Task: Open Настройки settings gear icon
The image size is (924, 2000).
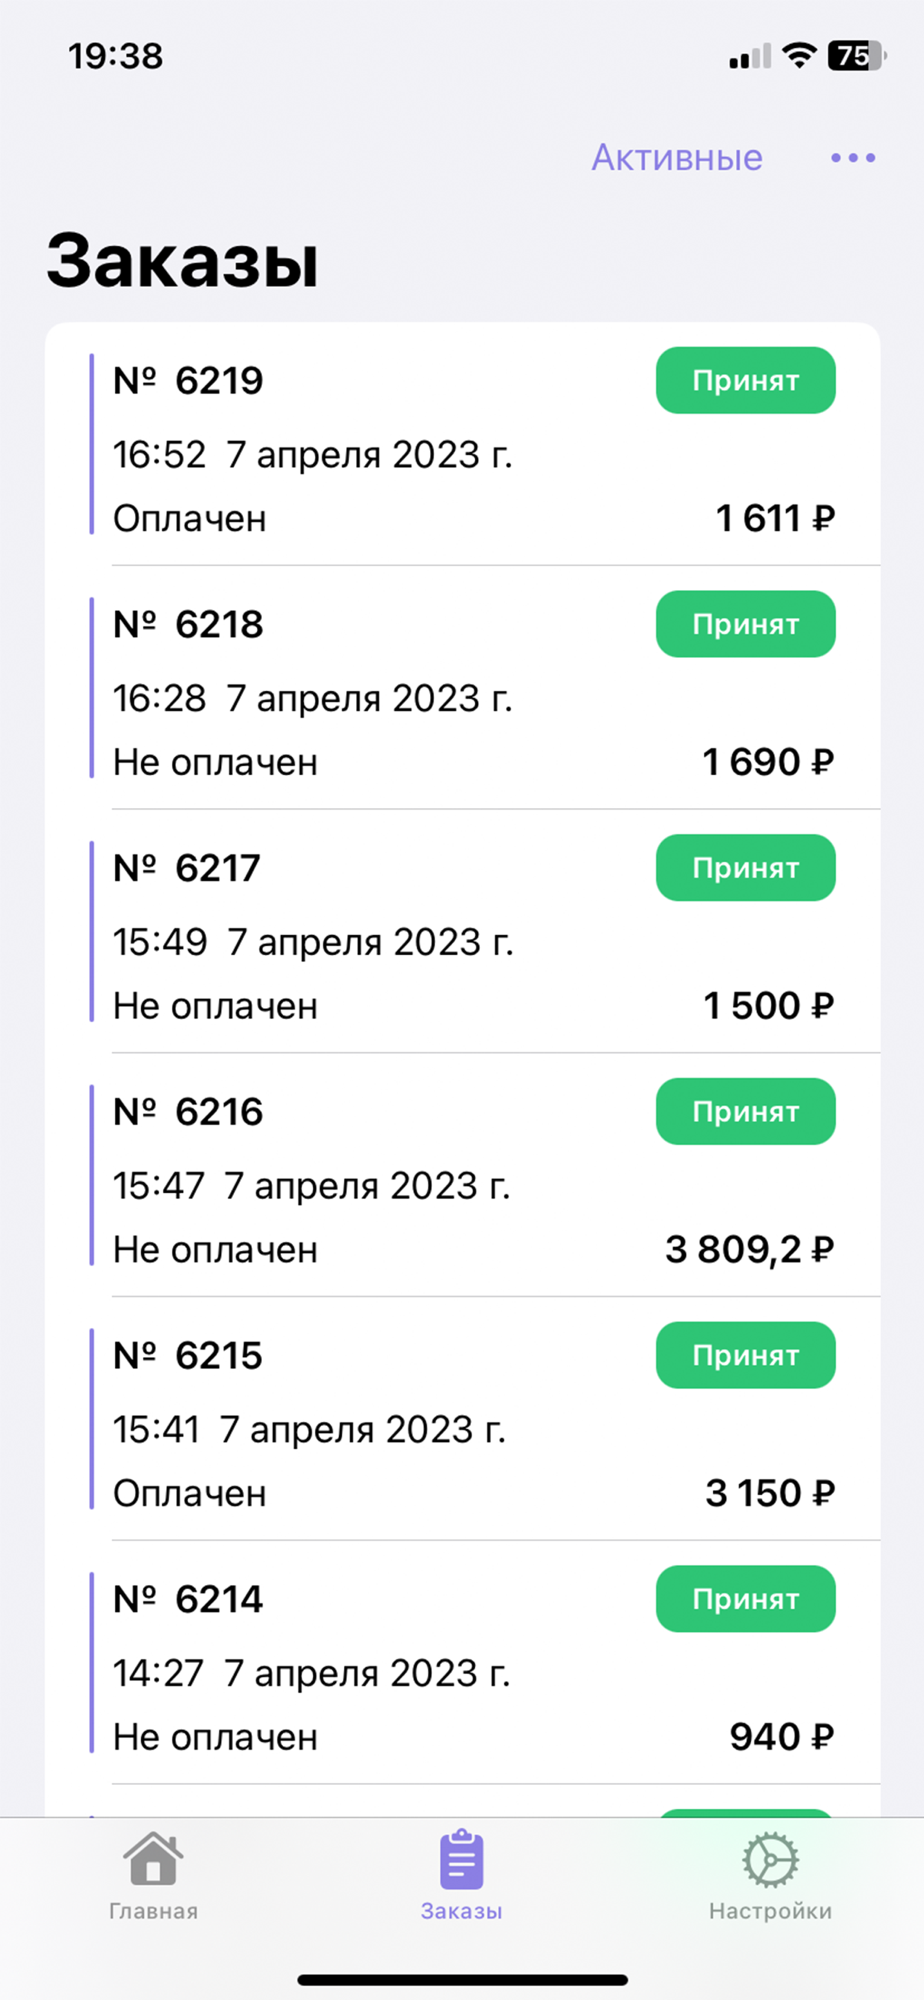Action: coord(770,1860)
